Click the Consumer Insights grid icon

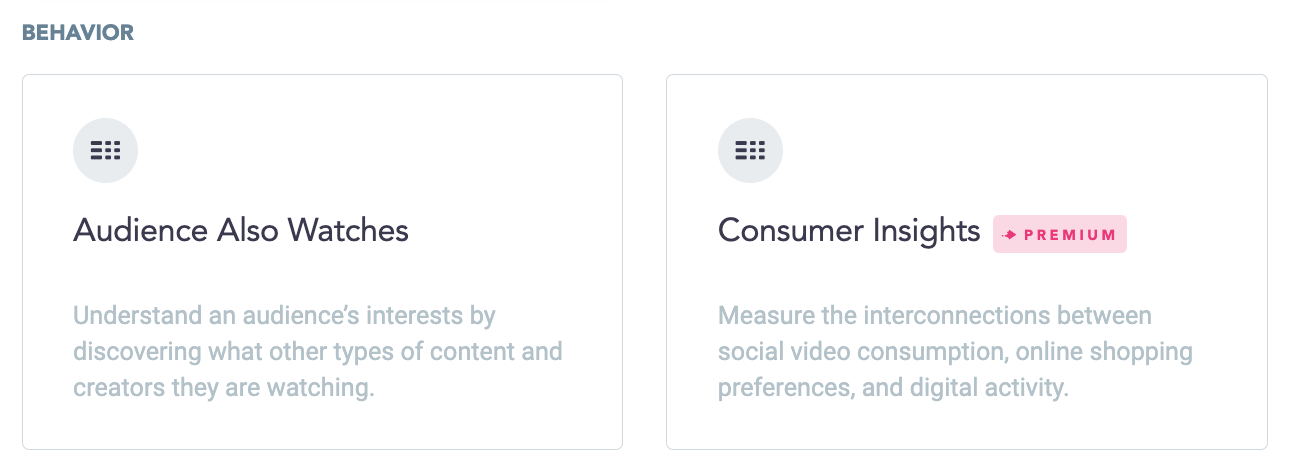750,151
